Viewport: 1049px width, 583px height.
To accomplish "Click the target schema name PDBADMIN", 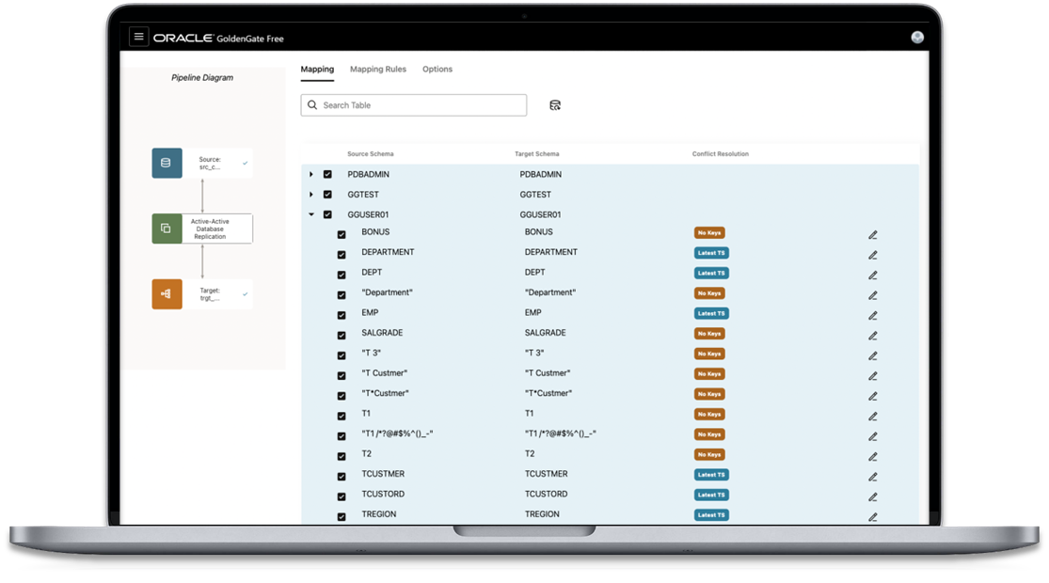I will (541, 174).
